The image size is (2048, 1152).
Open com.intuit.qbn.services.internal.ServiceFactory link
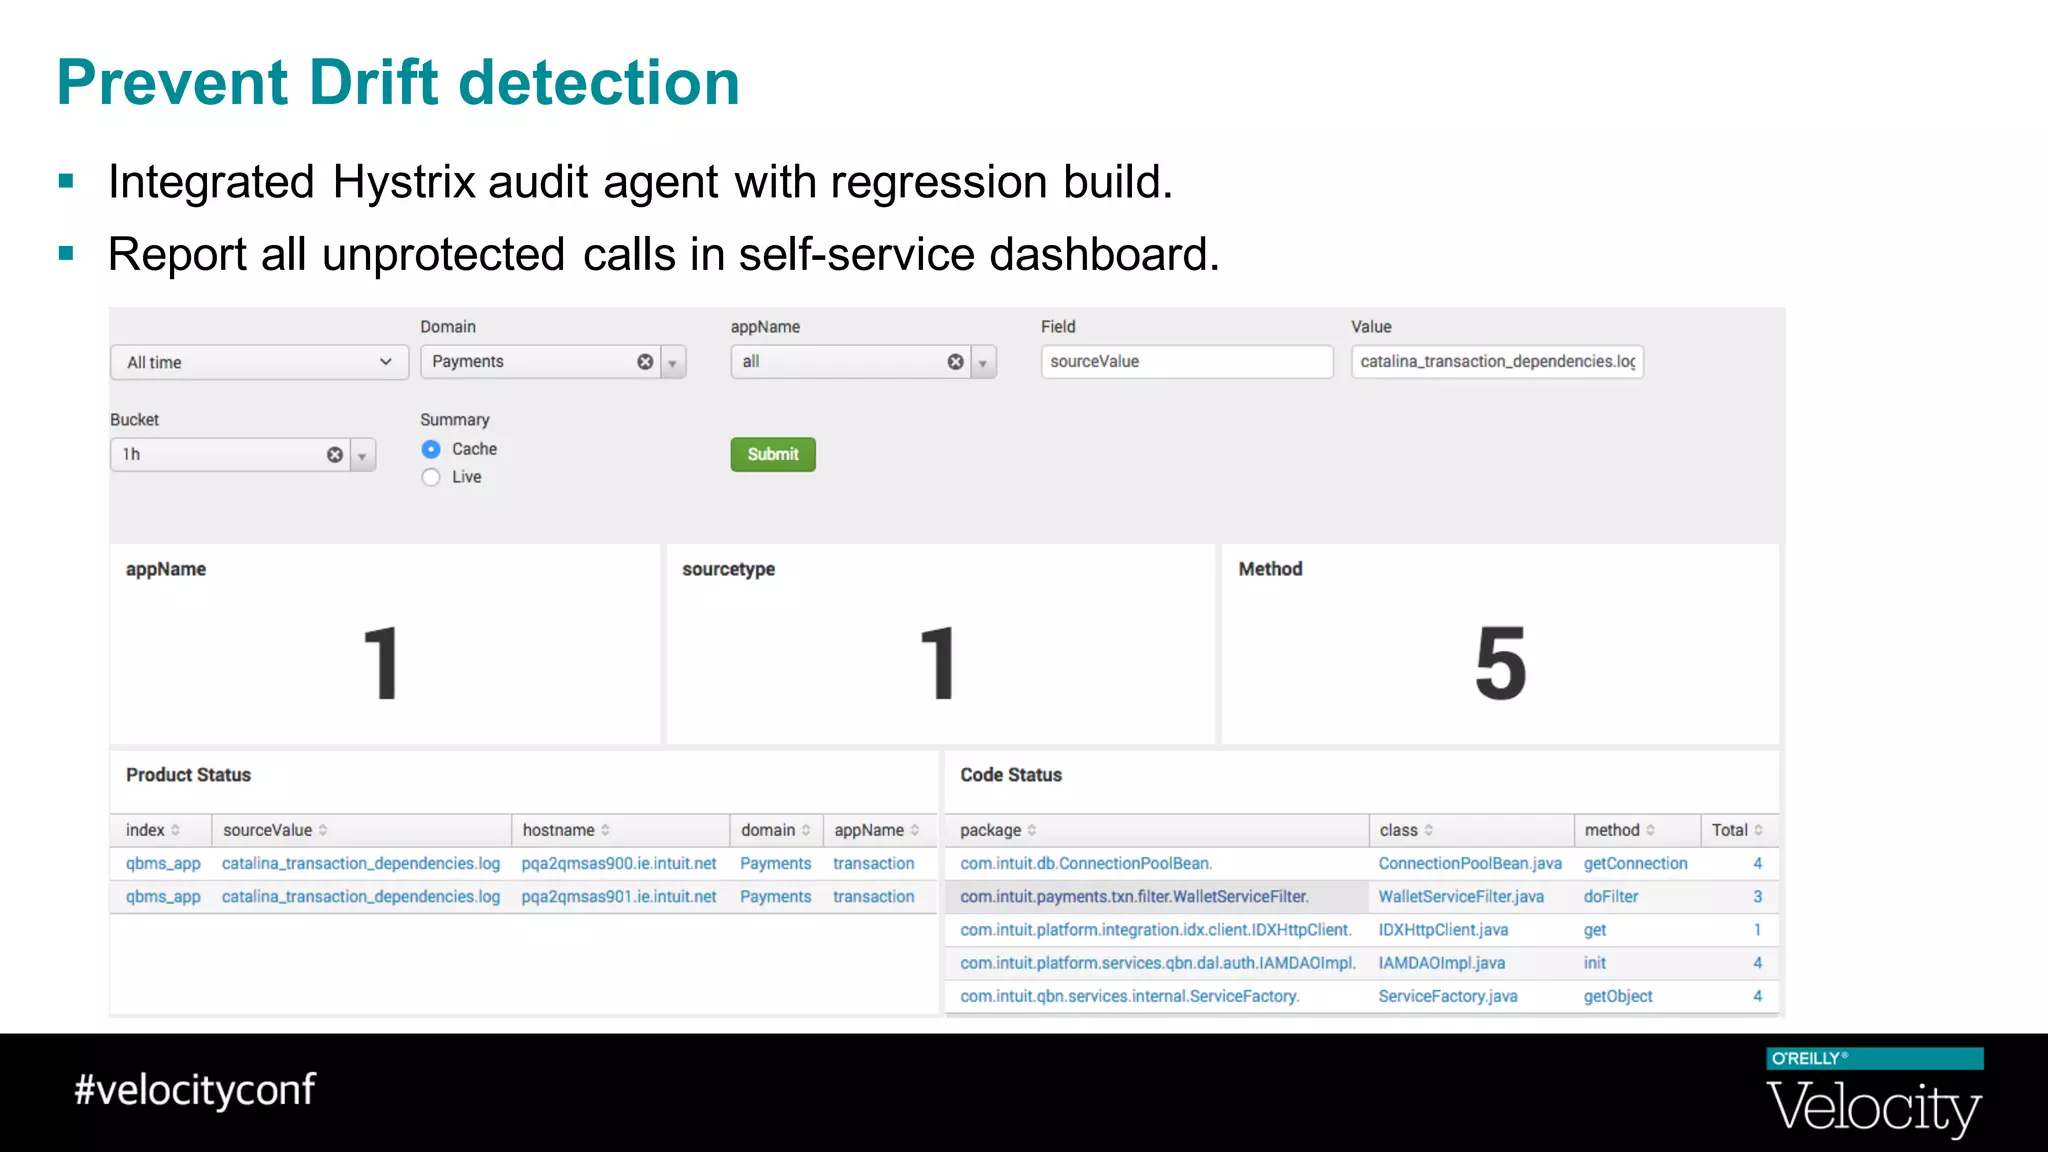point(1130,996)
